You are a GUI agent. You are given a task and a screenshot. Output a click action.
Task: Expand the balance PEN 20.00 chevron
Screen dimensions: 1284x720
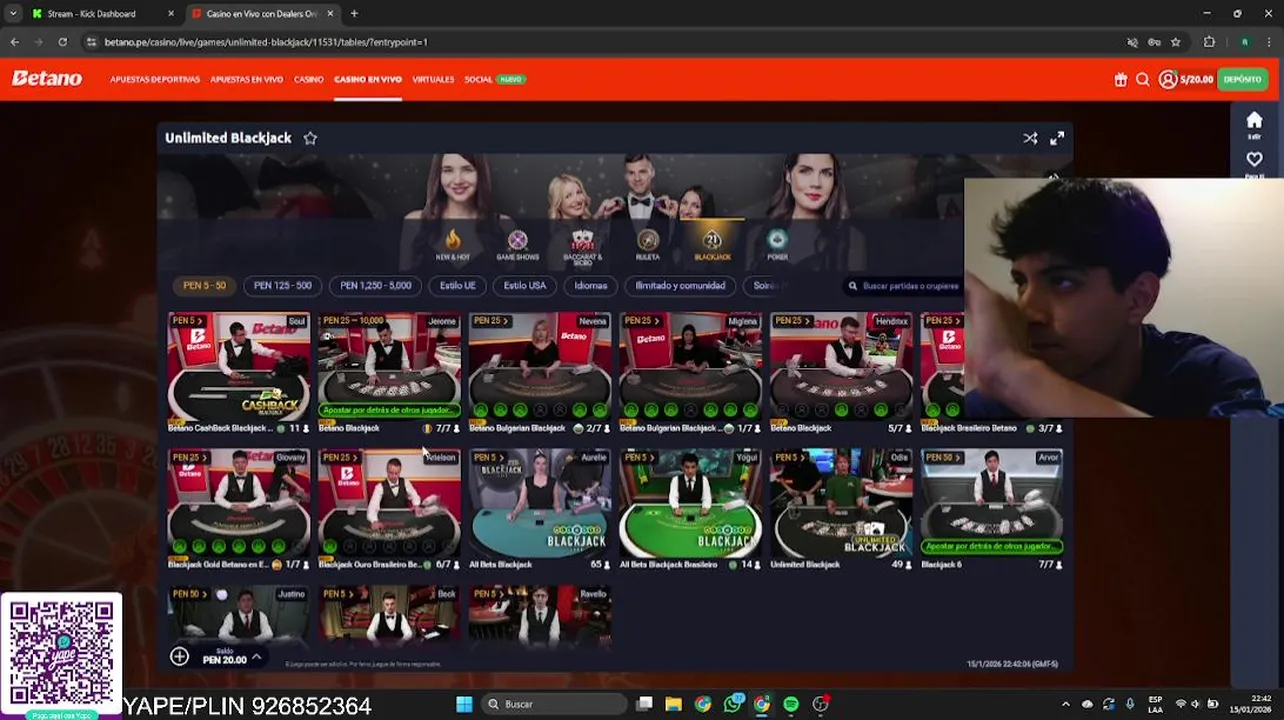256,657
